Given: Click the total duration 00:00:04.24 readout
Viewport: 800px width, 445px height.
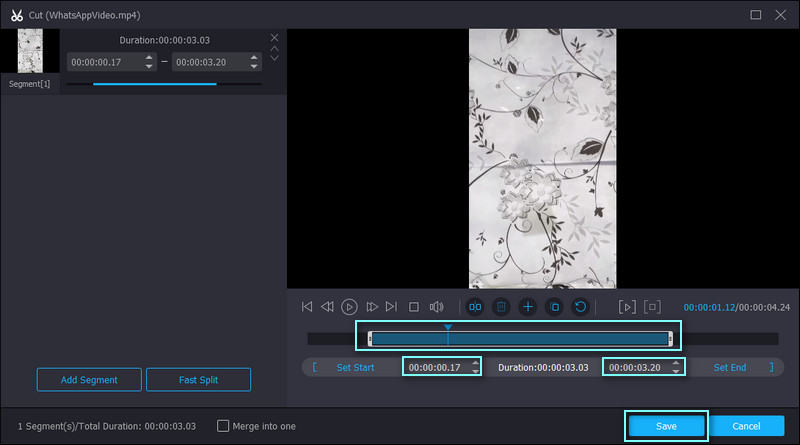Looking at the screenshot, I should click(764, 307).
